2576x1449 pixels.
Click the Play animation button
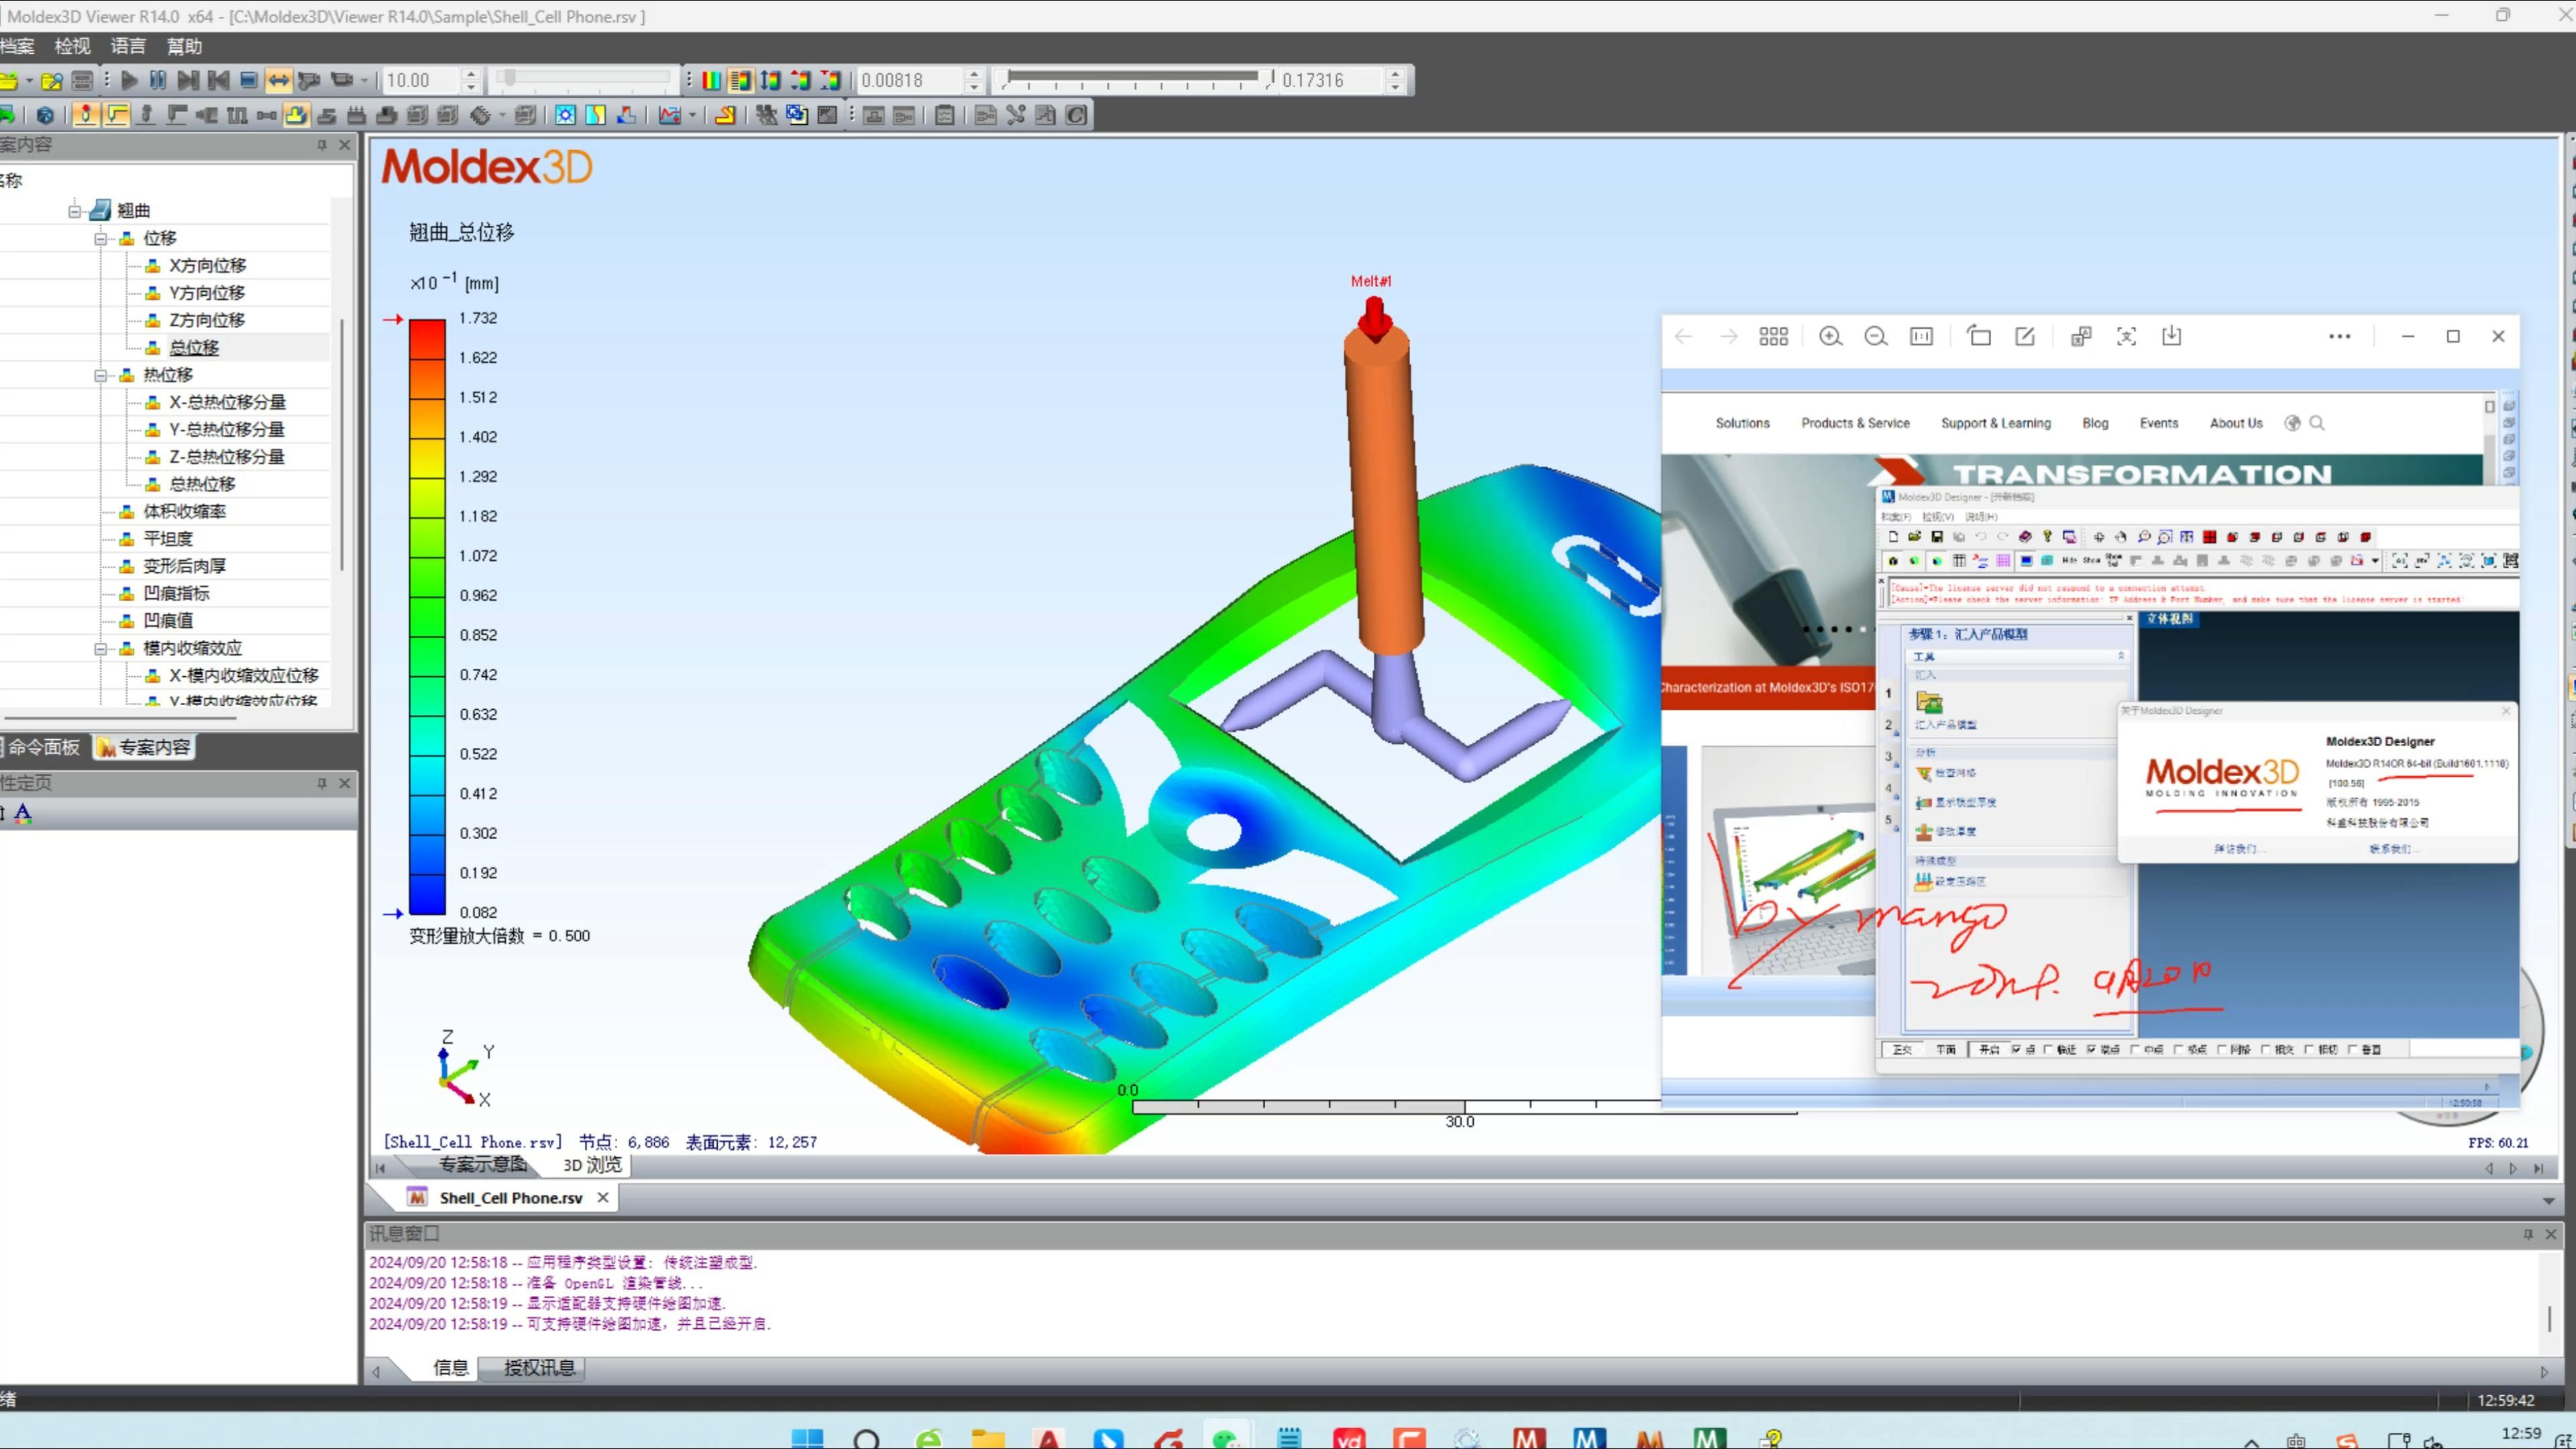[129, 80]
